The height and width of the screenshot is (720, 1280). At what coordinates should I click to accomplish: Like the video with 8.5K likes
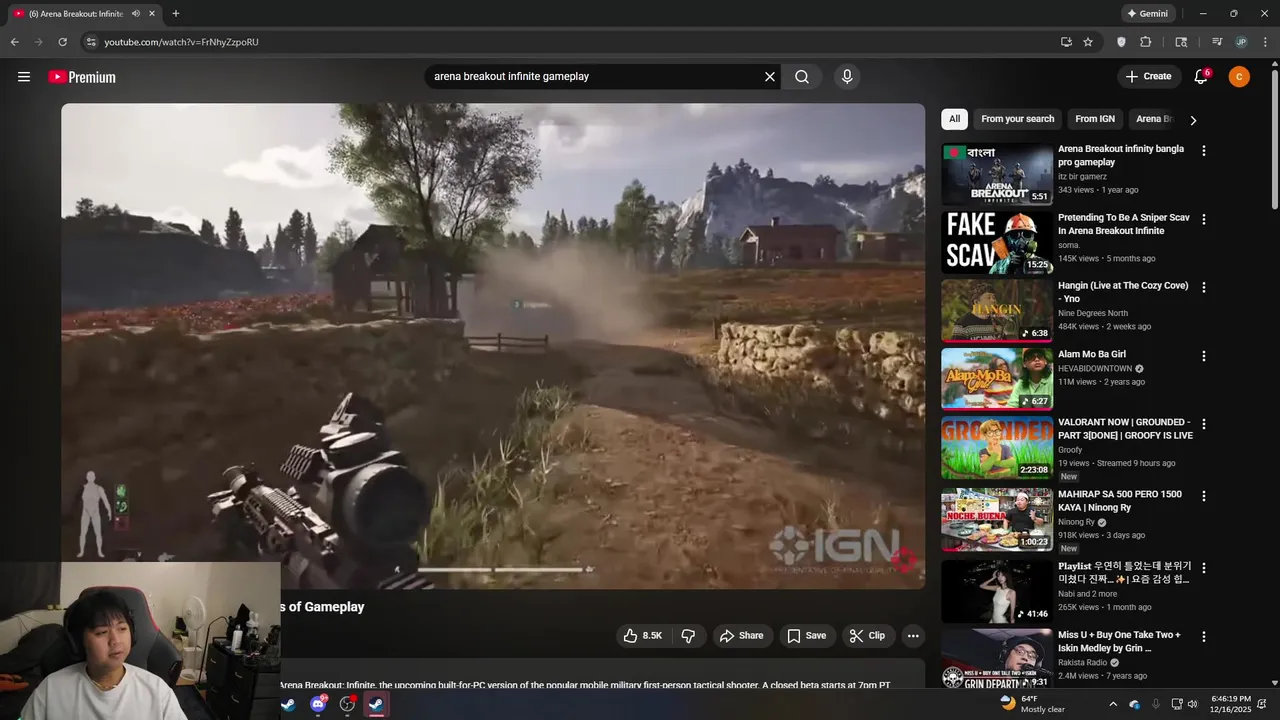point(642,636)
